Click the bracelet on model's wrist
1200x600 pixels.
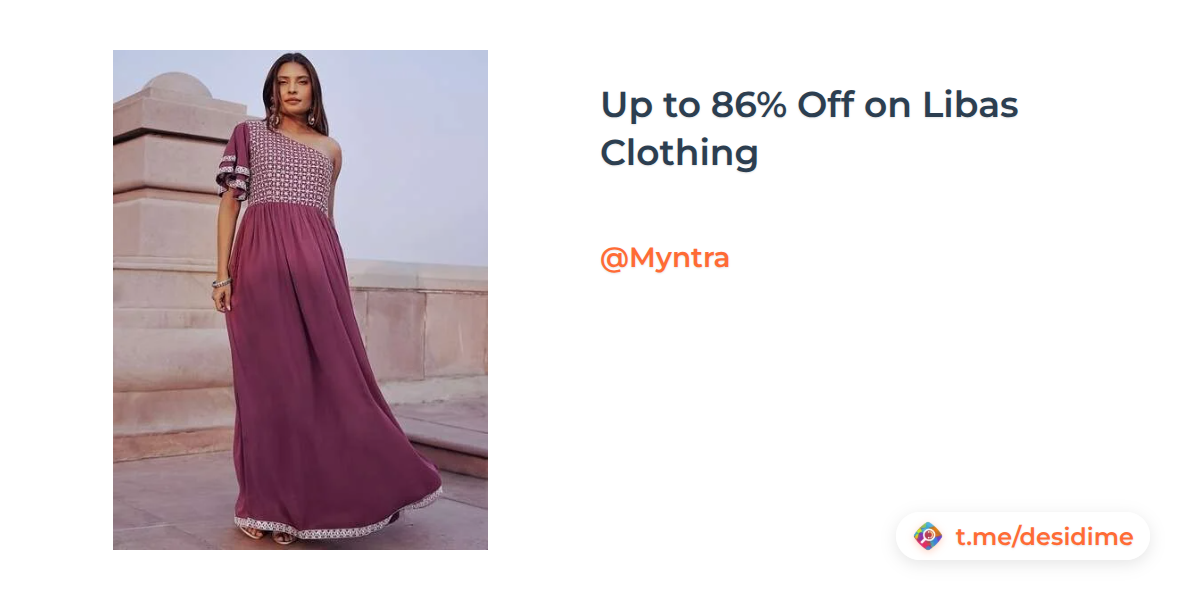click(221, 283)
